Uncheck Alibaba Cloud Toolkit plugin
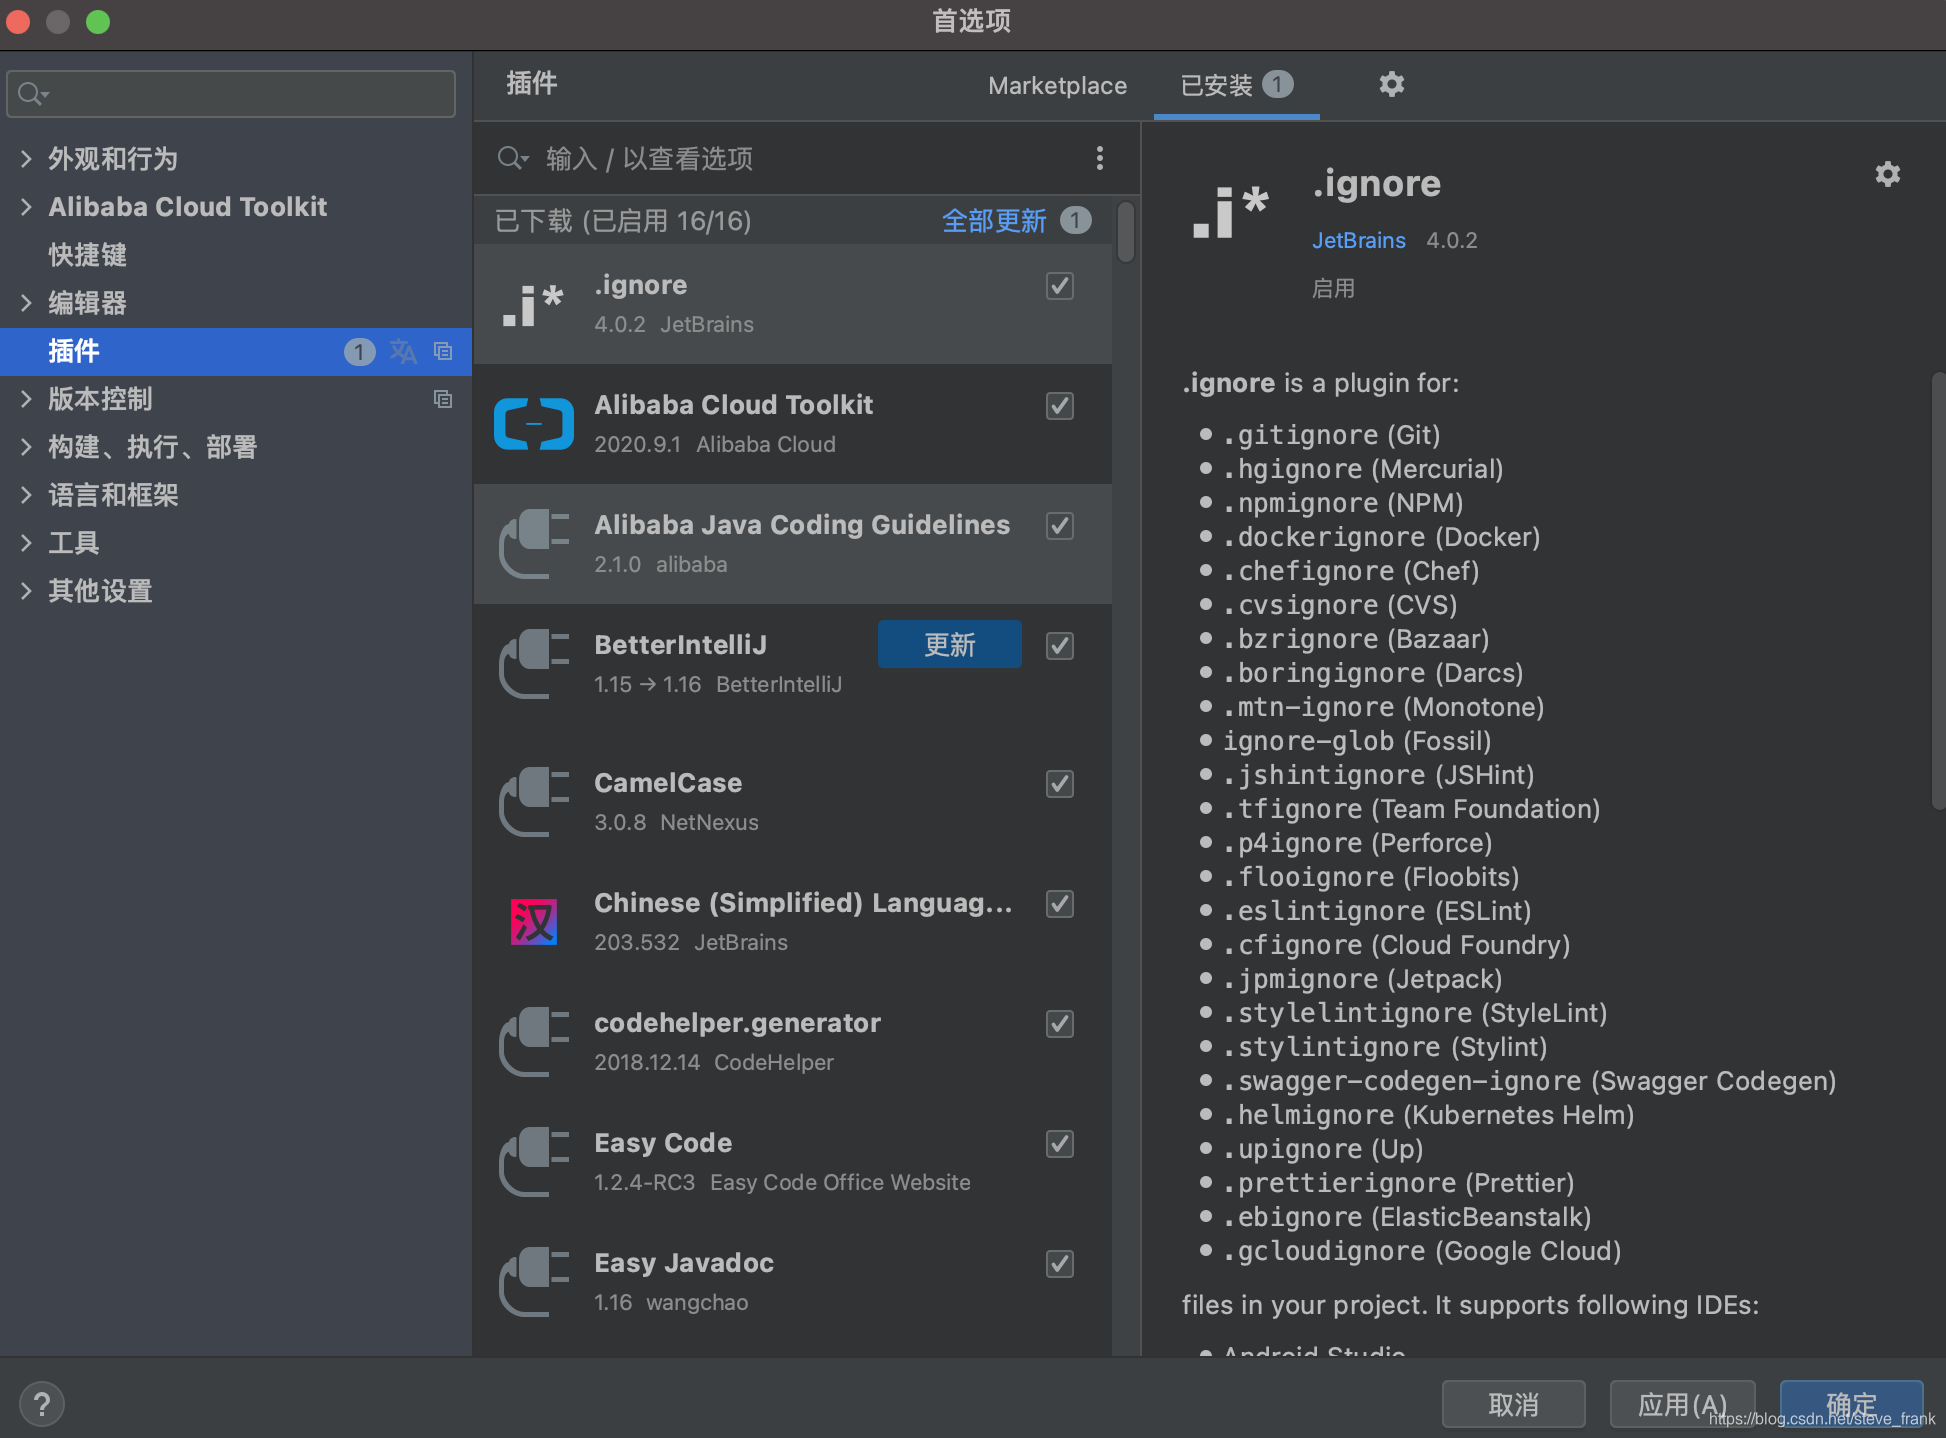This screenshot has width=1946, height=1438. click(1060, 406)
